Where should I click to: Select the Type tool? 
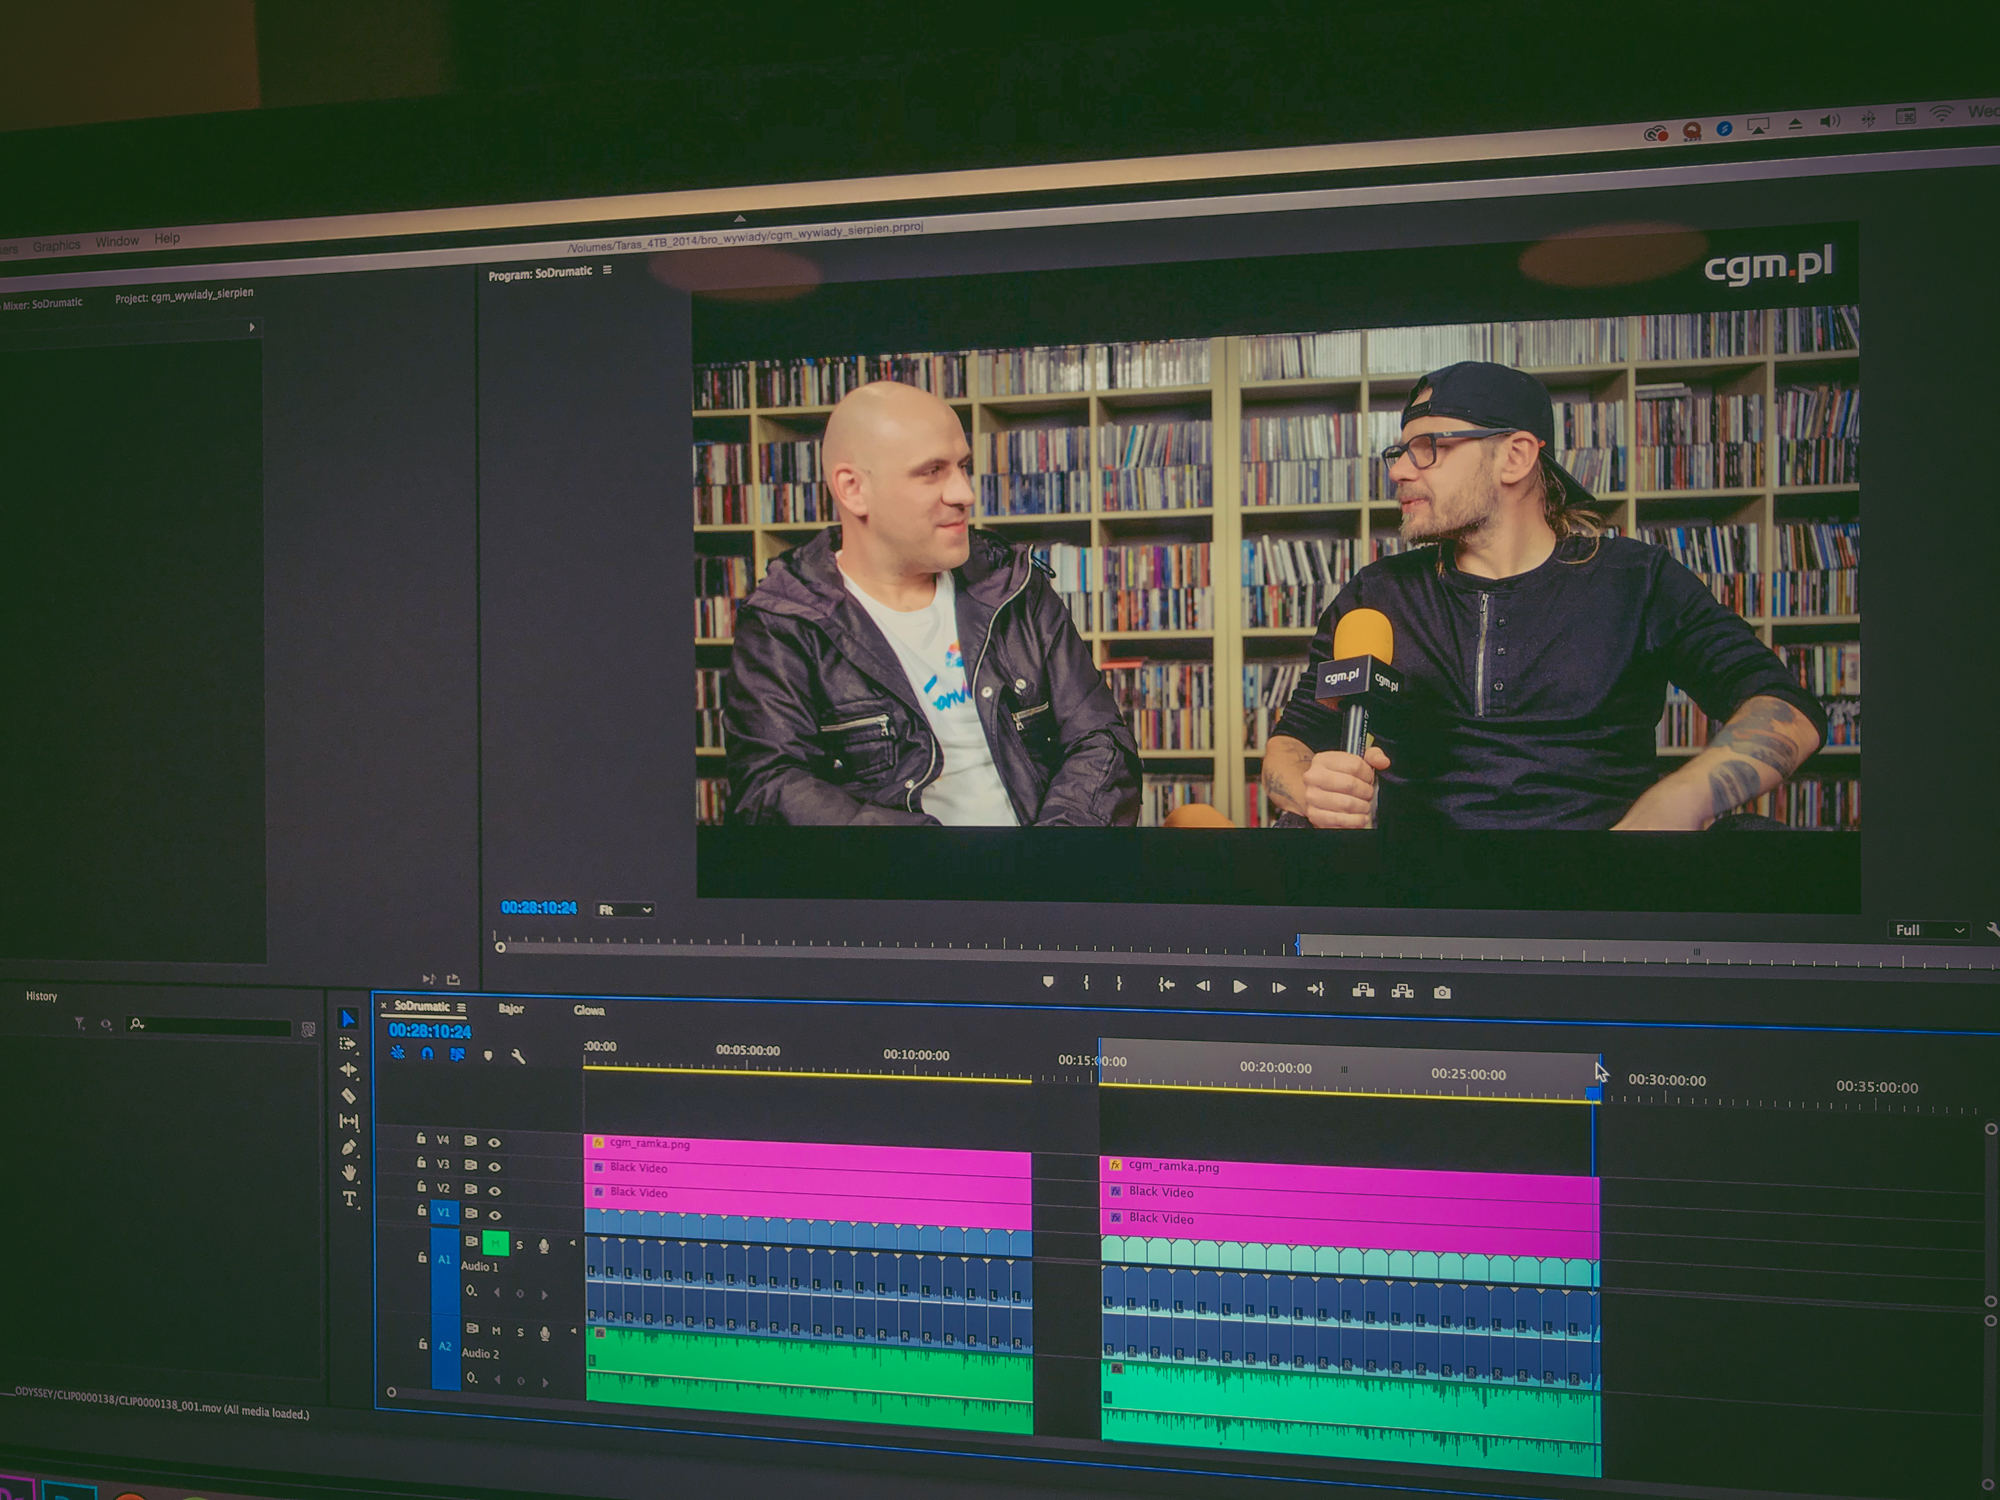point(349,1199)
